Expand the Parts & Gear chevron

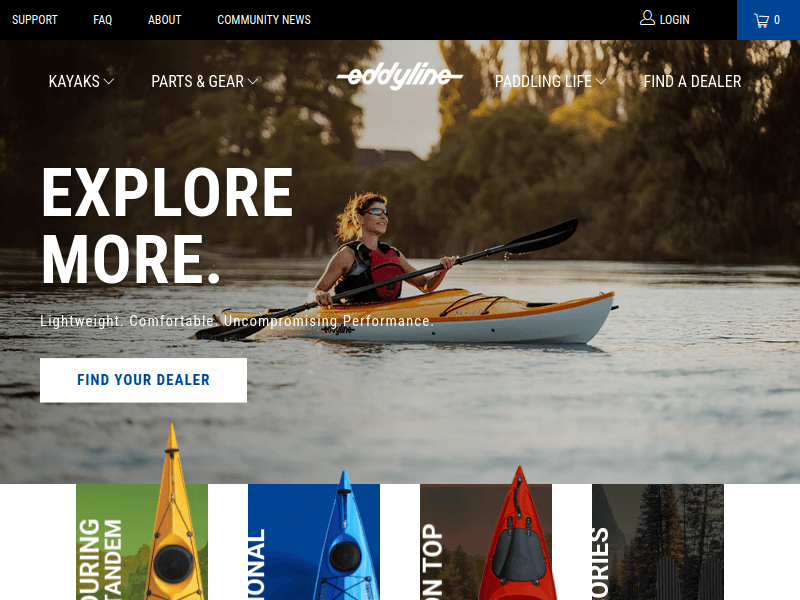pyautogui.click(x=253, y=81)
